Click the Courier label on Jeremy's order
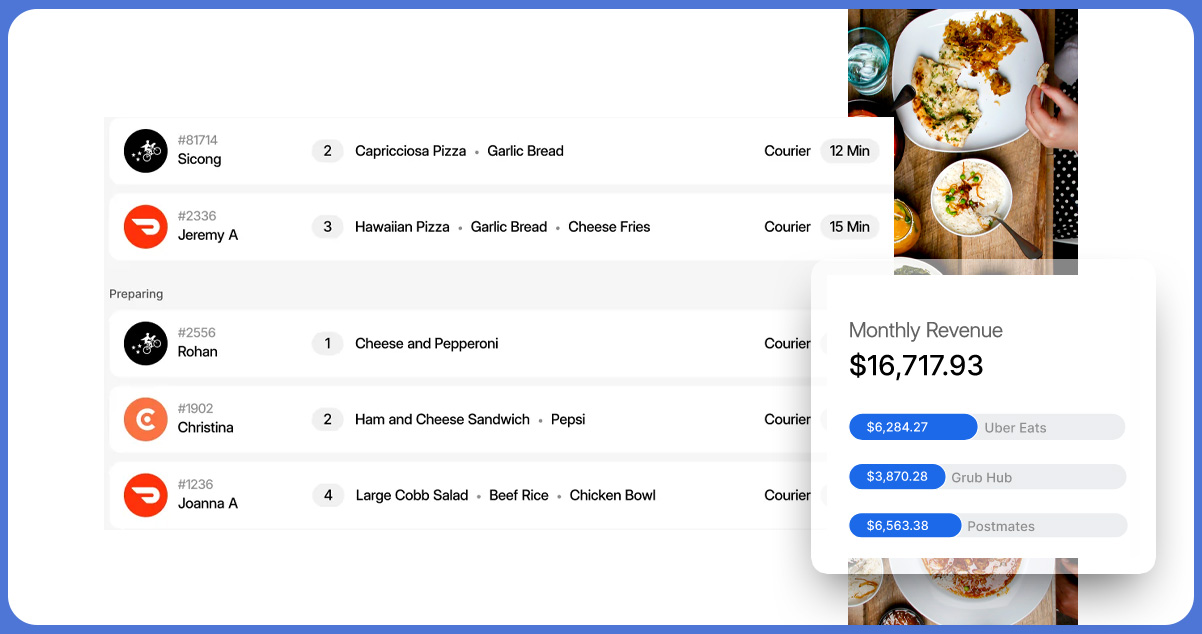The width and height of the screenshot is (1202, 634). click(x=787, y=227)
